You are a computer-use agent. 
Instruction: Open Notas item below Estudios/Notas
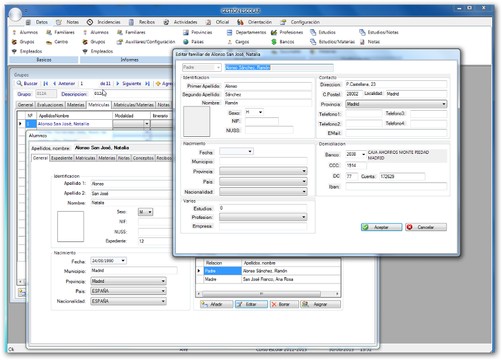(370, 42)
